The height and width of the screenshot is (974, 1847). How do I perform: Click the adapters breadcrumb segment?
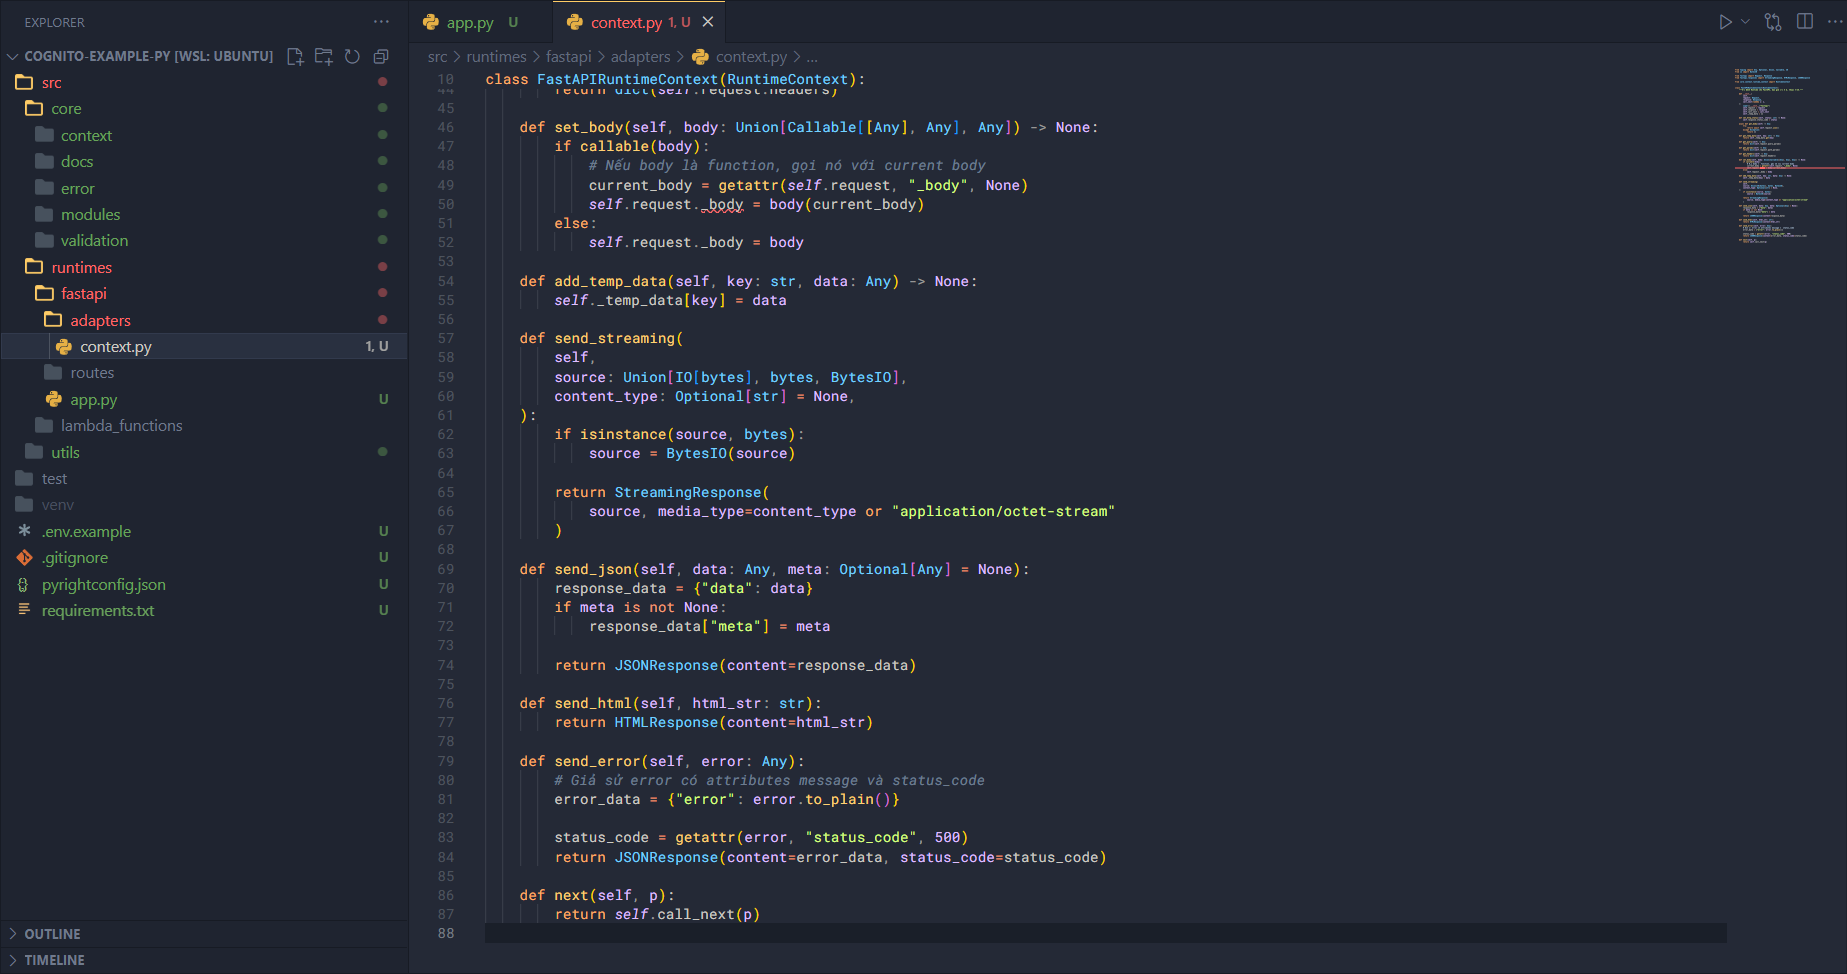click(x=640, y=57)
